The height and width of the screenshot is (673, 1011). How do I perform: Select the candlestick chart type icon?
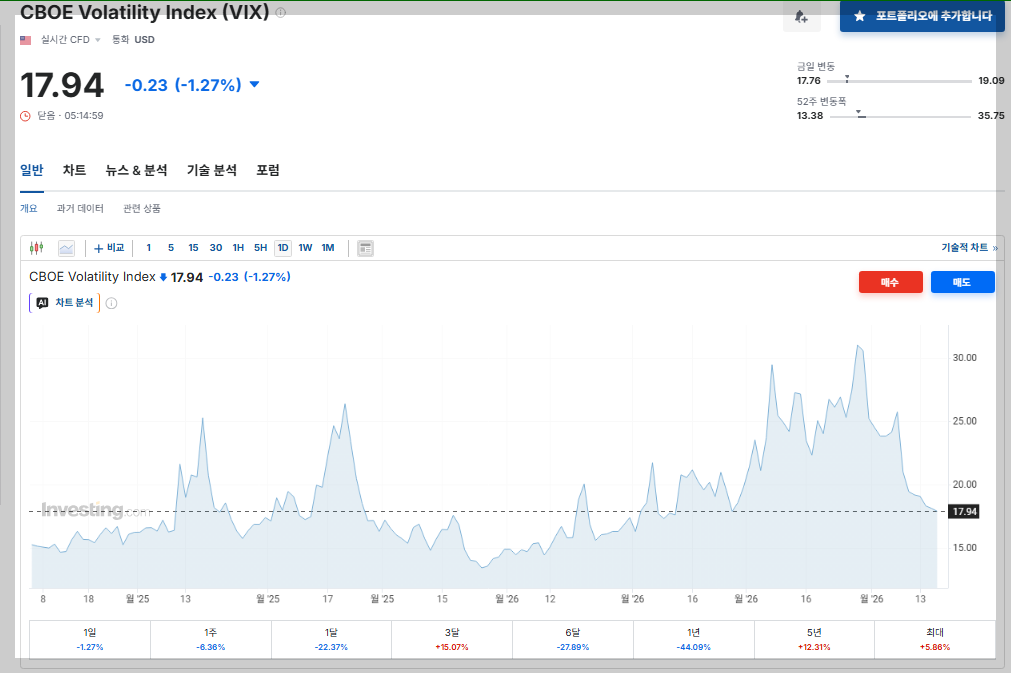(37, 248)
